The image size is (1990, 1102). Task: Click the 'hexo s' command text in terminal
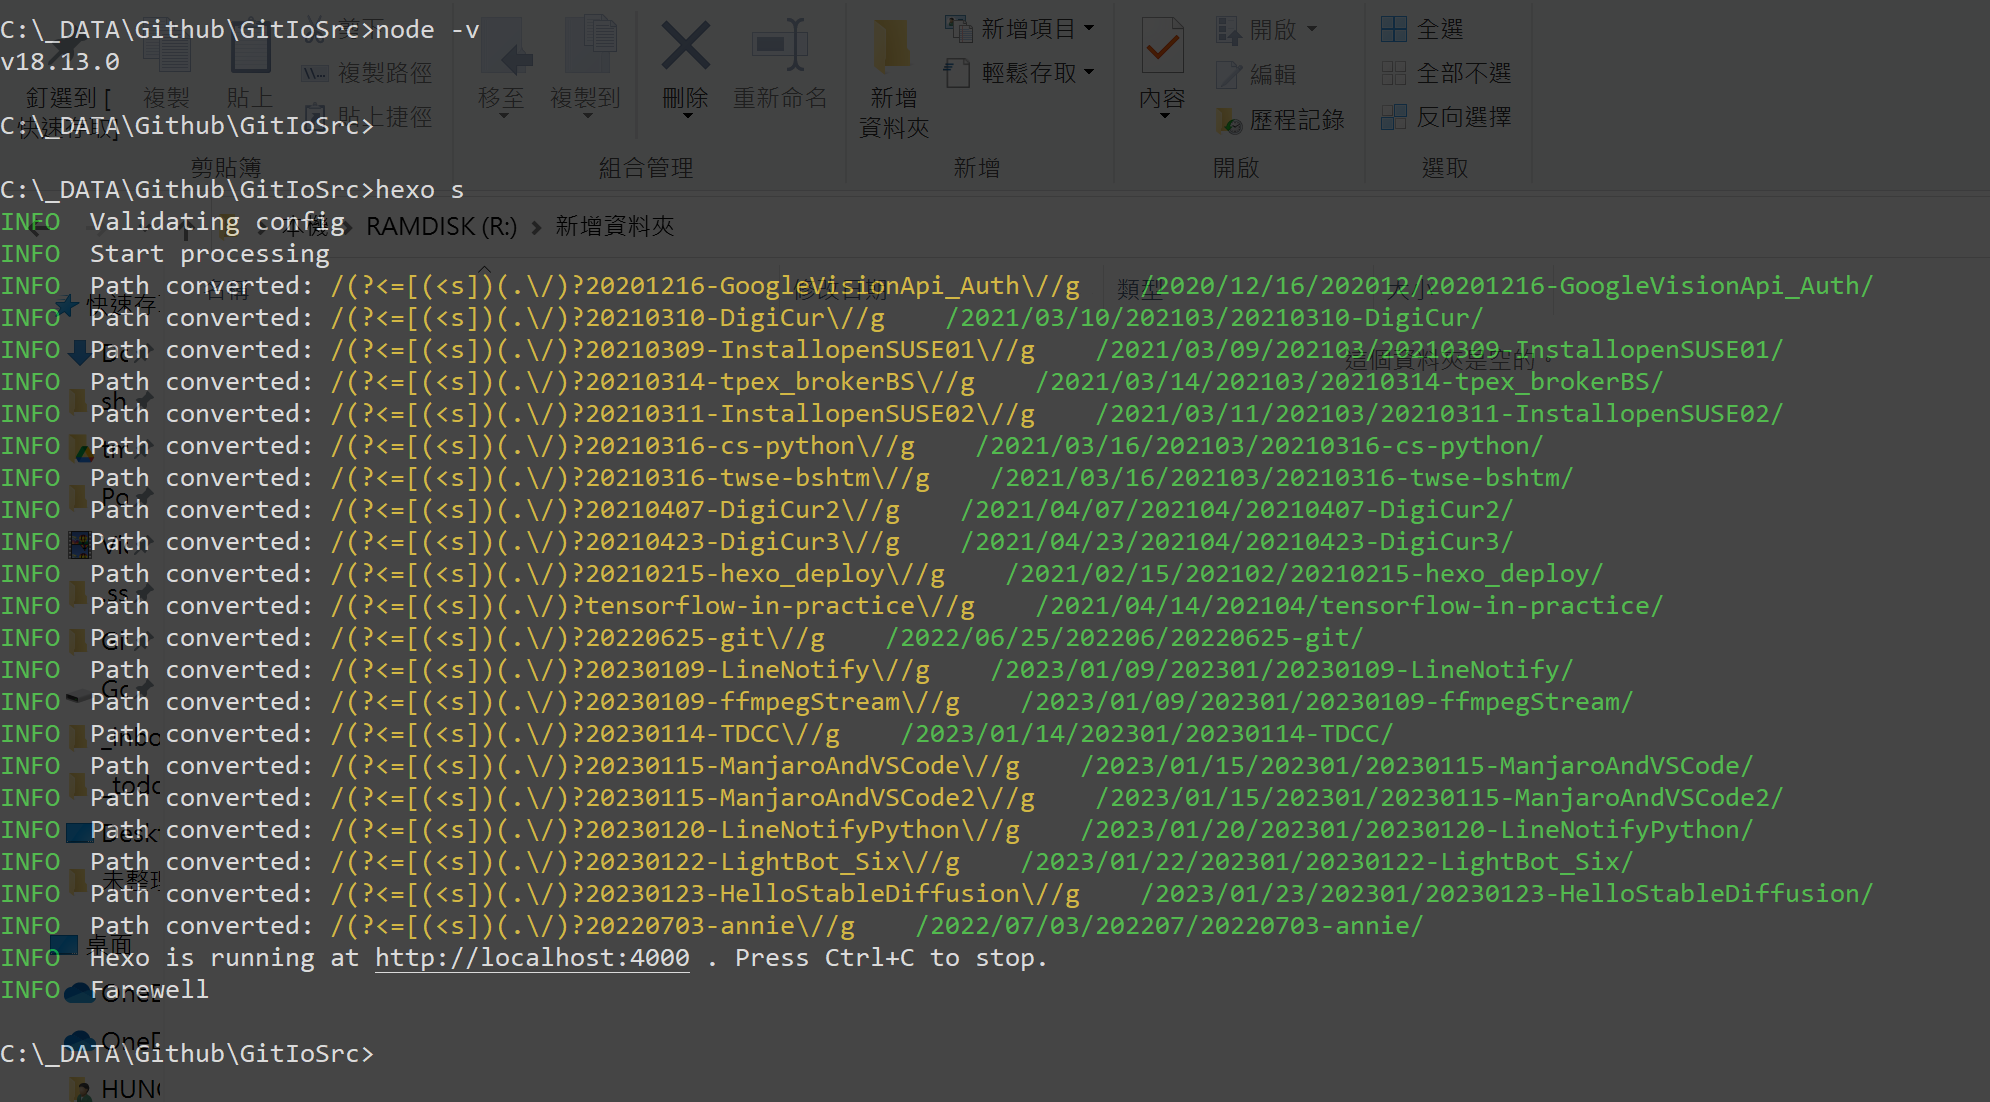point(420,190)
